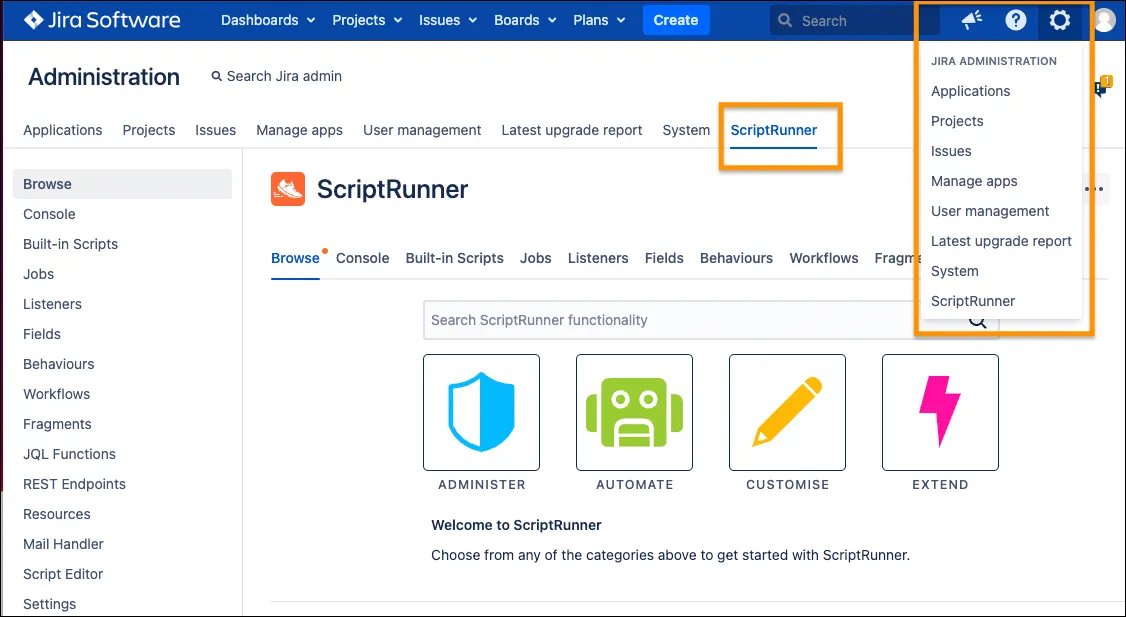
Task: Select the Browse tab under ScriptRunner heading
Action: 295,258
